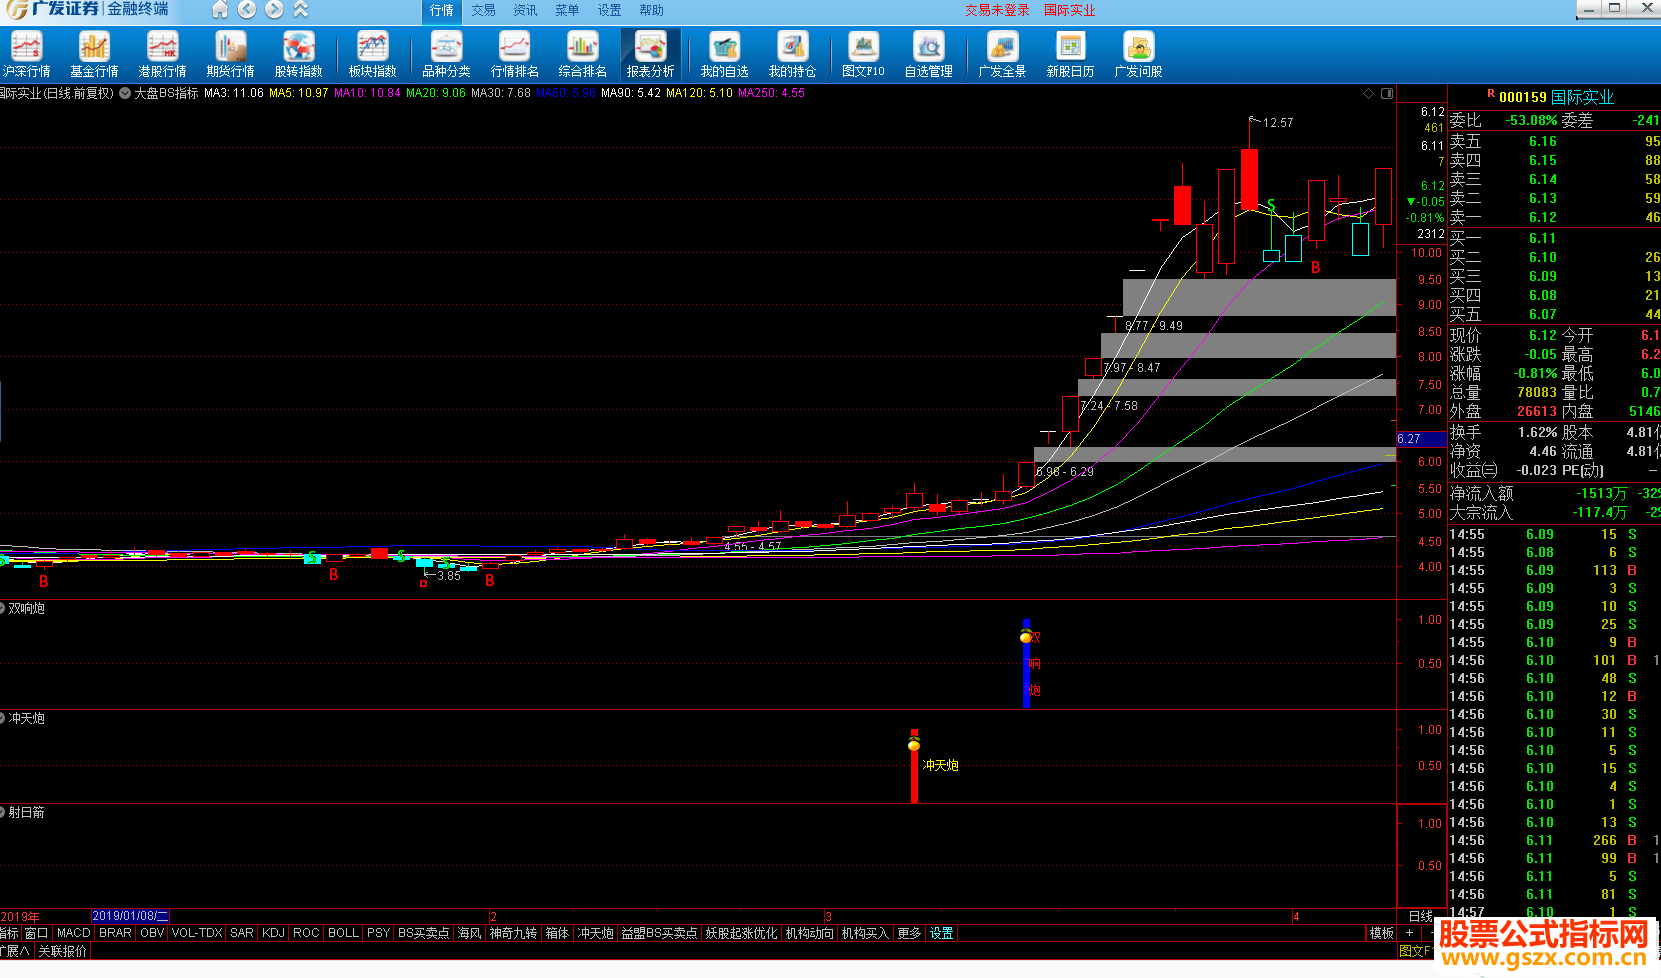This screenshot has height=978, width=1661.
Task: Click 交易未登录 login status link
Action: click(997, 11)
